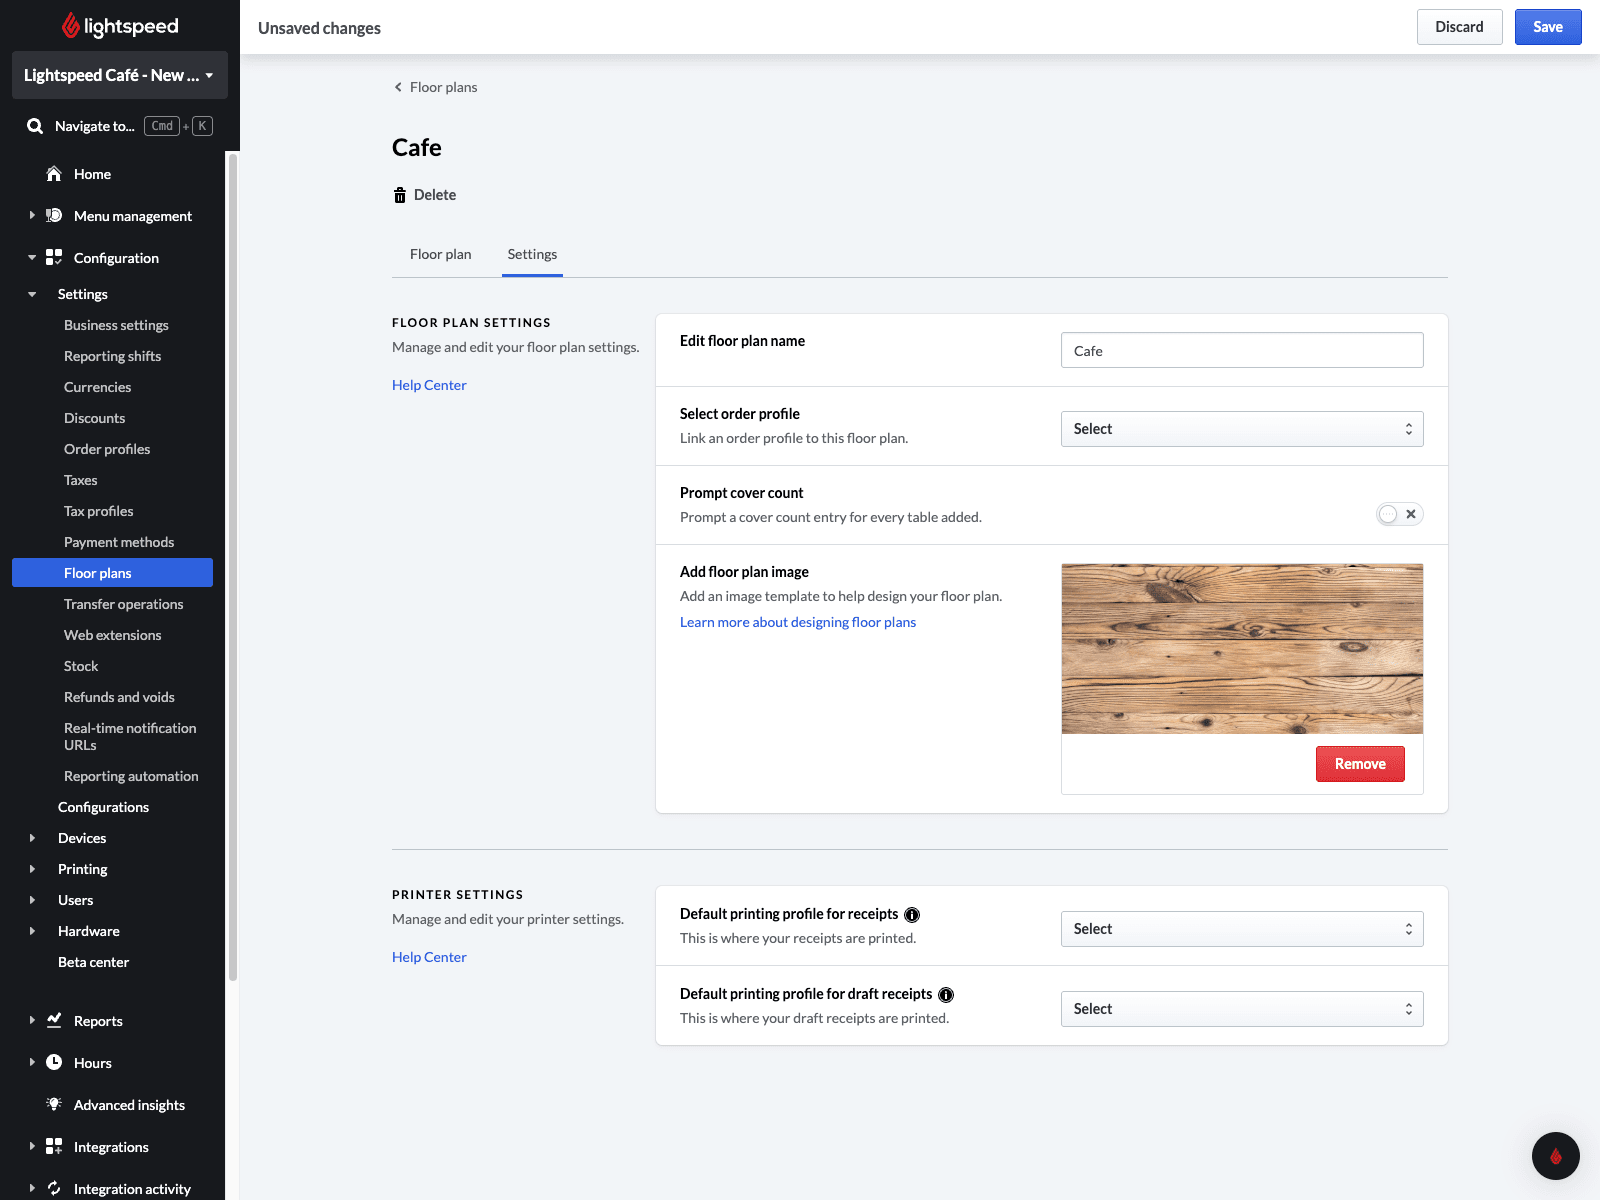Viewport: 1600px width, 1200px height.
Task: Open draft receipts printing profile dropdown
Action: click(x=1241, y=1009)
